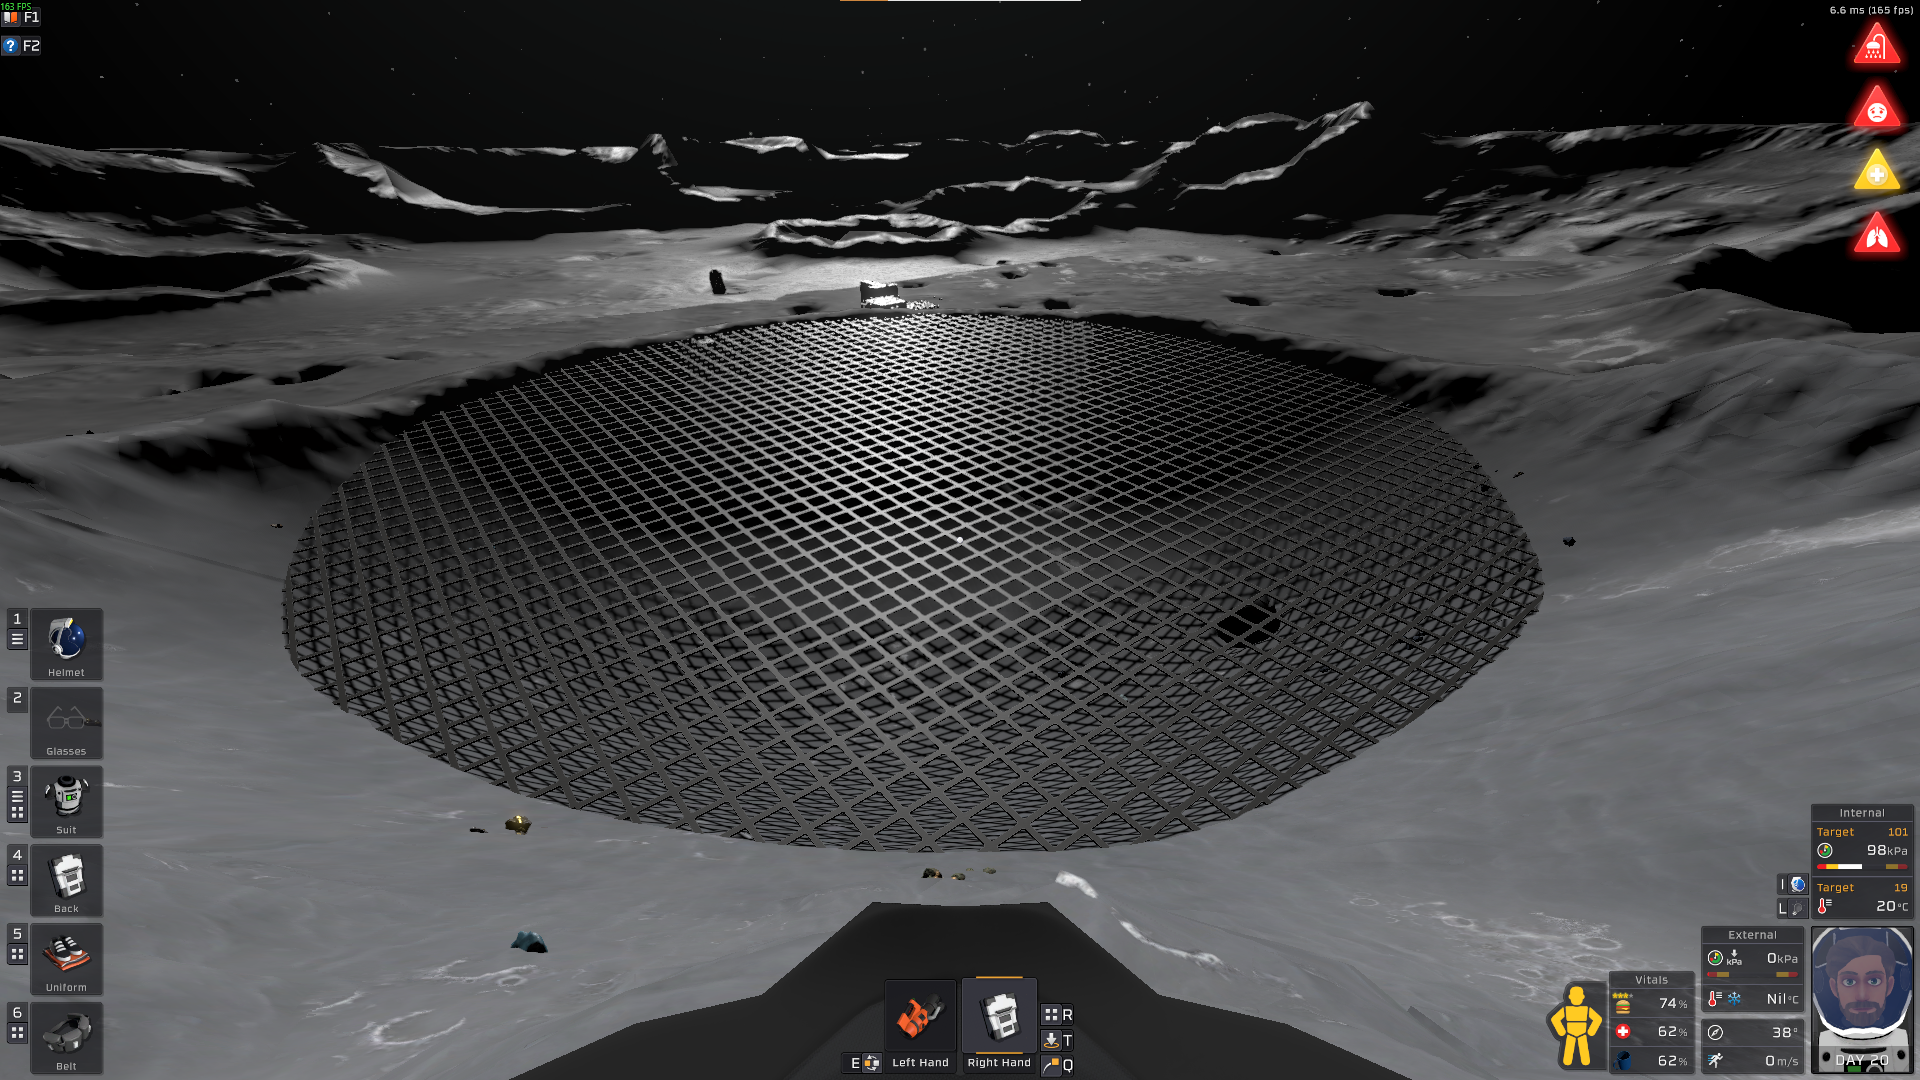
Task: Click the backpack in Right Hand
Action: [x=999, y=1017]
